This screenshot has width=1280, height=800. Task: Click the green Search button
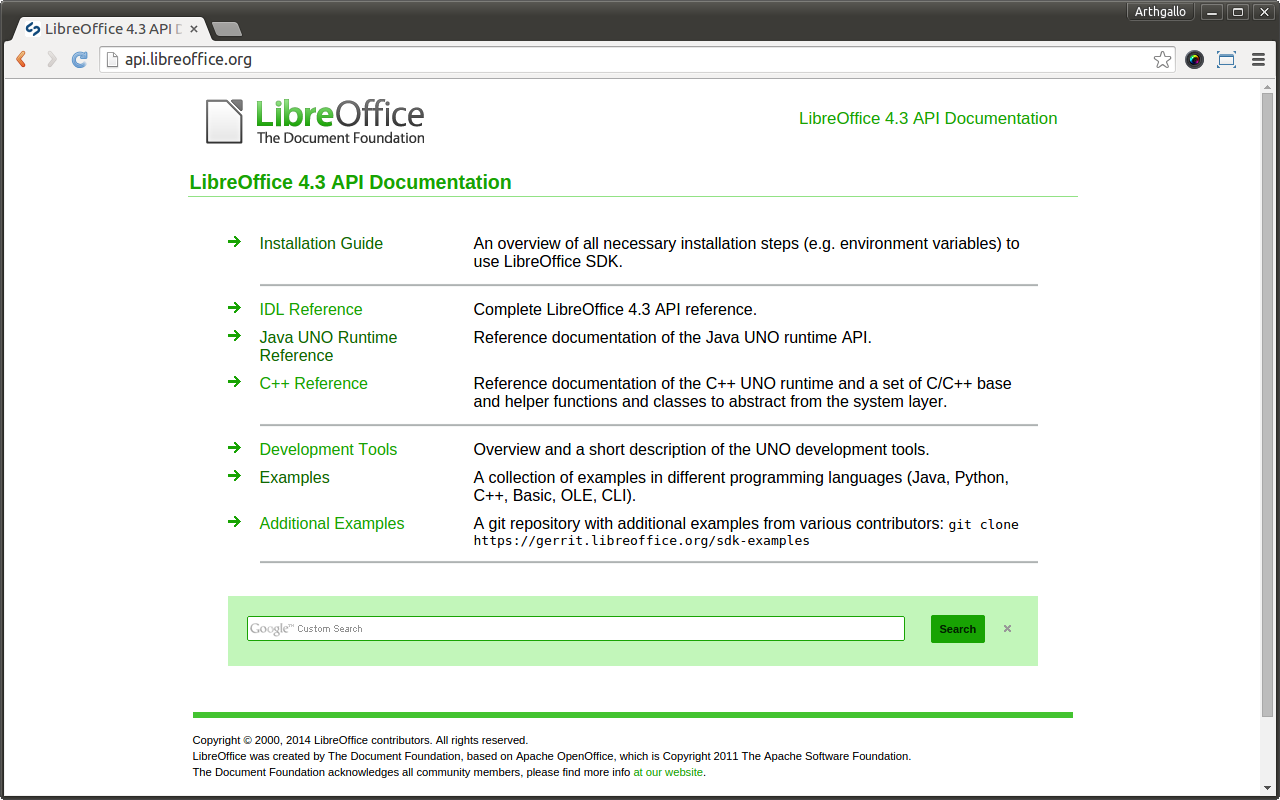tap(957, 629)
